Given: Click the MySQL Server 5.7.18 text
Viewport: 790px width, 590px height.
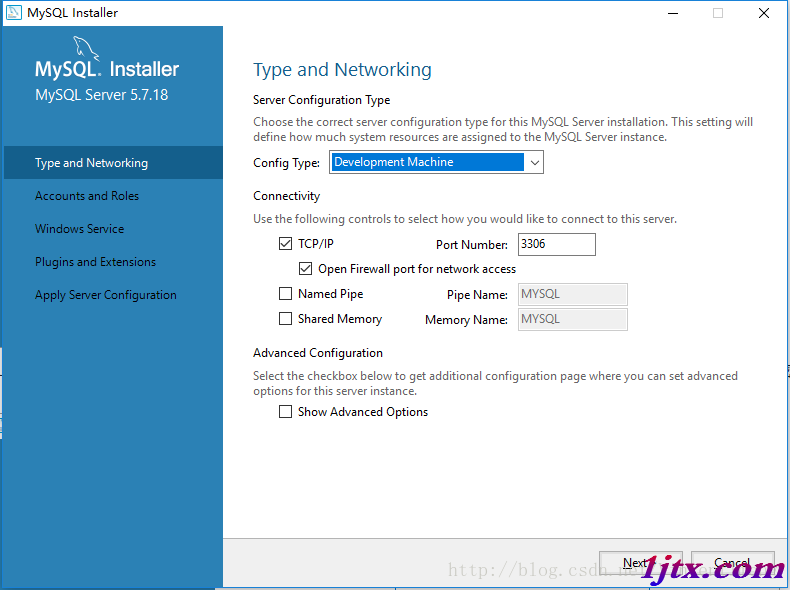Looking at the screenshot, I should [102, 95].
